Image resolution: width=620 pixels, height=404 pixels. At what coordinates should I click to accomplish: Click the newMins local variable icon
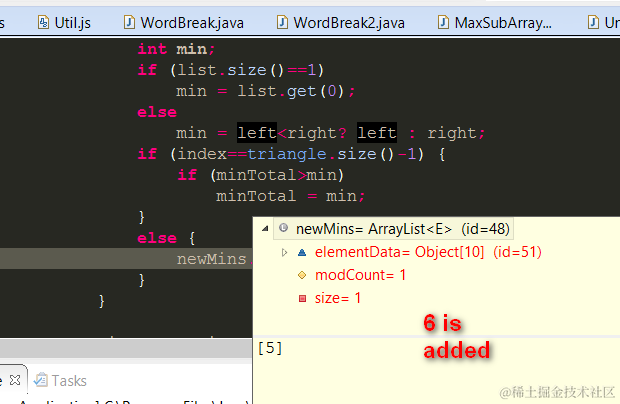283,228
